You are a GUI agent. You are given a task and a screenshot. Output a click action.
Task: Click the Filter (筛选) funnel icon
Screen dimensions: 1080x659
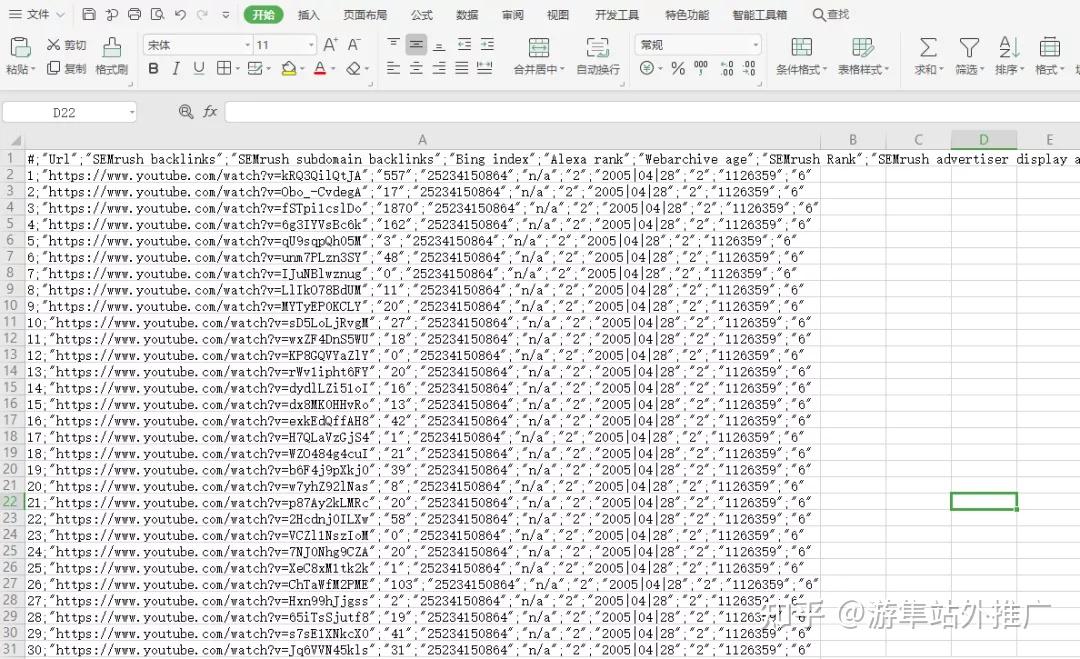pyautogui.click(x=969, y=47)
